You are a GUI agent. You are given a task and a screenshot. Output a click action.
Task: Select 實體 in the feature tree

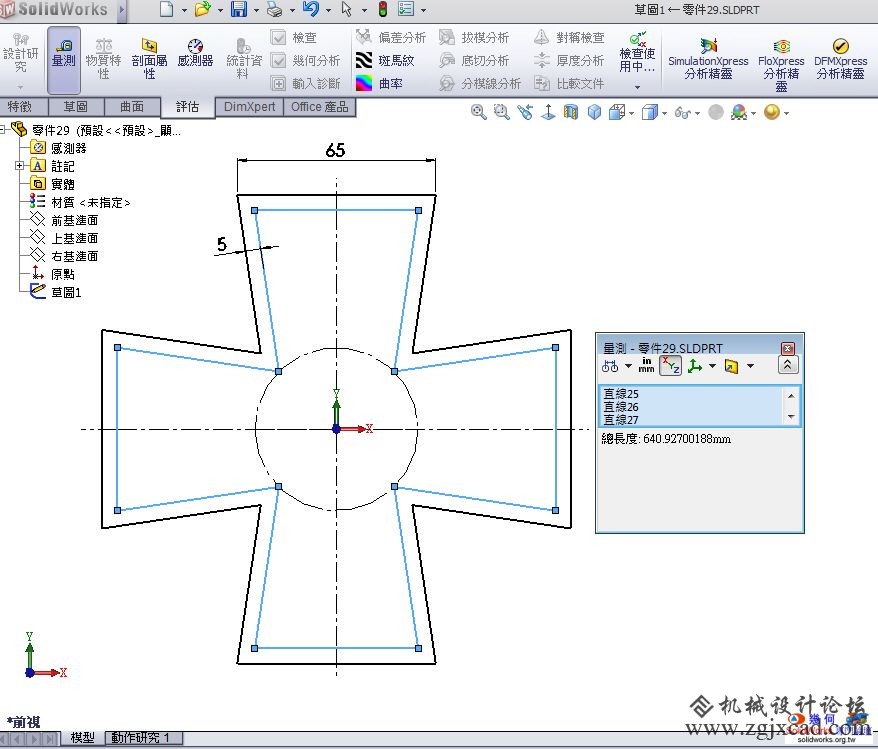(52, 184)
